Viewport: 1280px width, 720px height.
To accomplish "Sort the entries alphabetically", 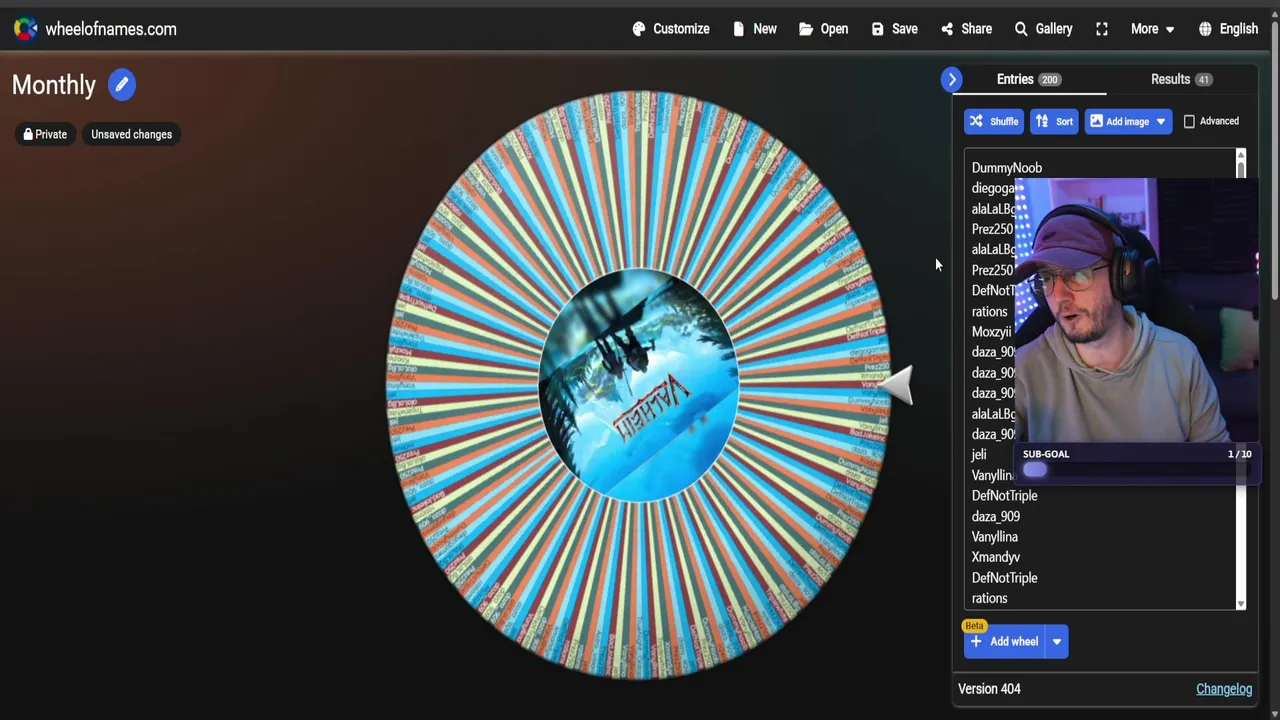I will pos(1054,121).
